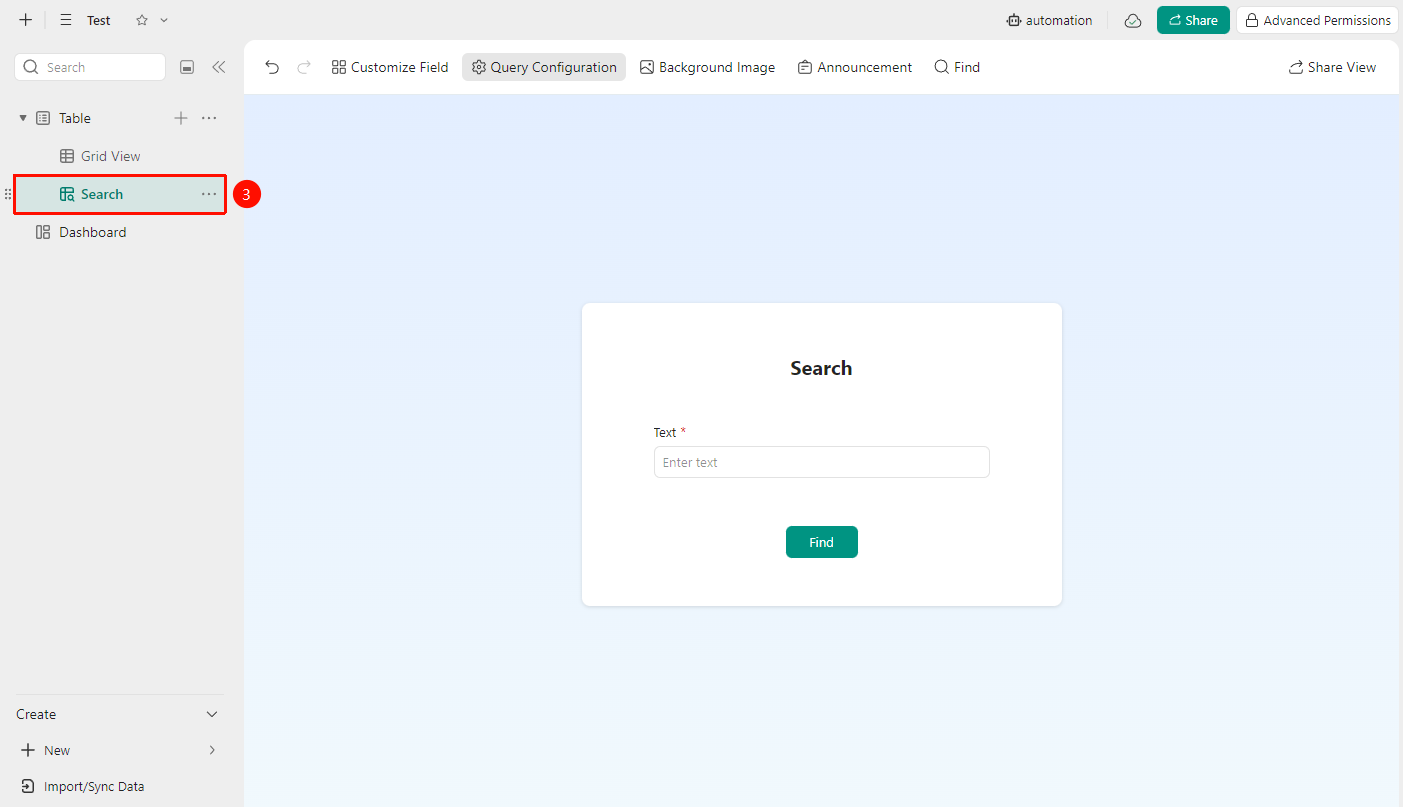Open the automation panel
The width and height of the screenshot is (1403, 807).
click(1049, 20)
